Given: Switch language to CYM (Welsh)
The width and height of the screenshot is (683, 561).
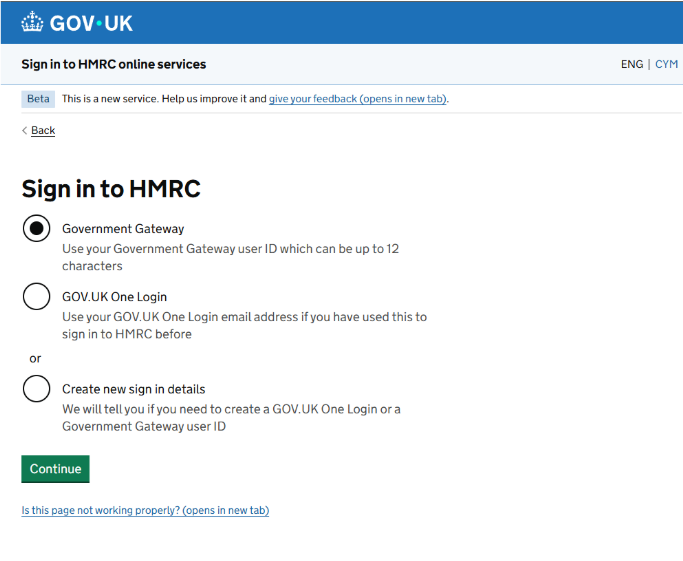Looking at the screenshot, I should 666,64.
